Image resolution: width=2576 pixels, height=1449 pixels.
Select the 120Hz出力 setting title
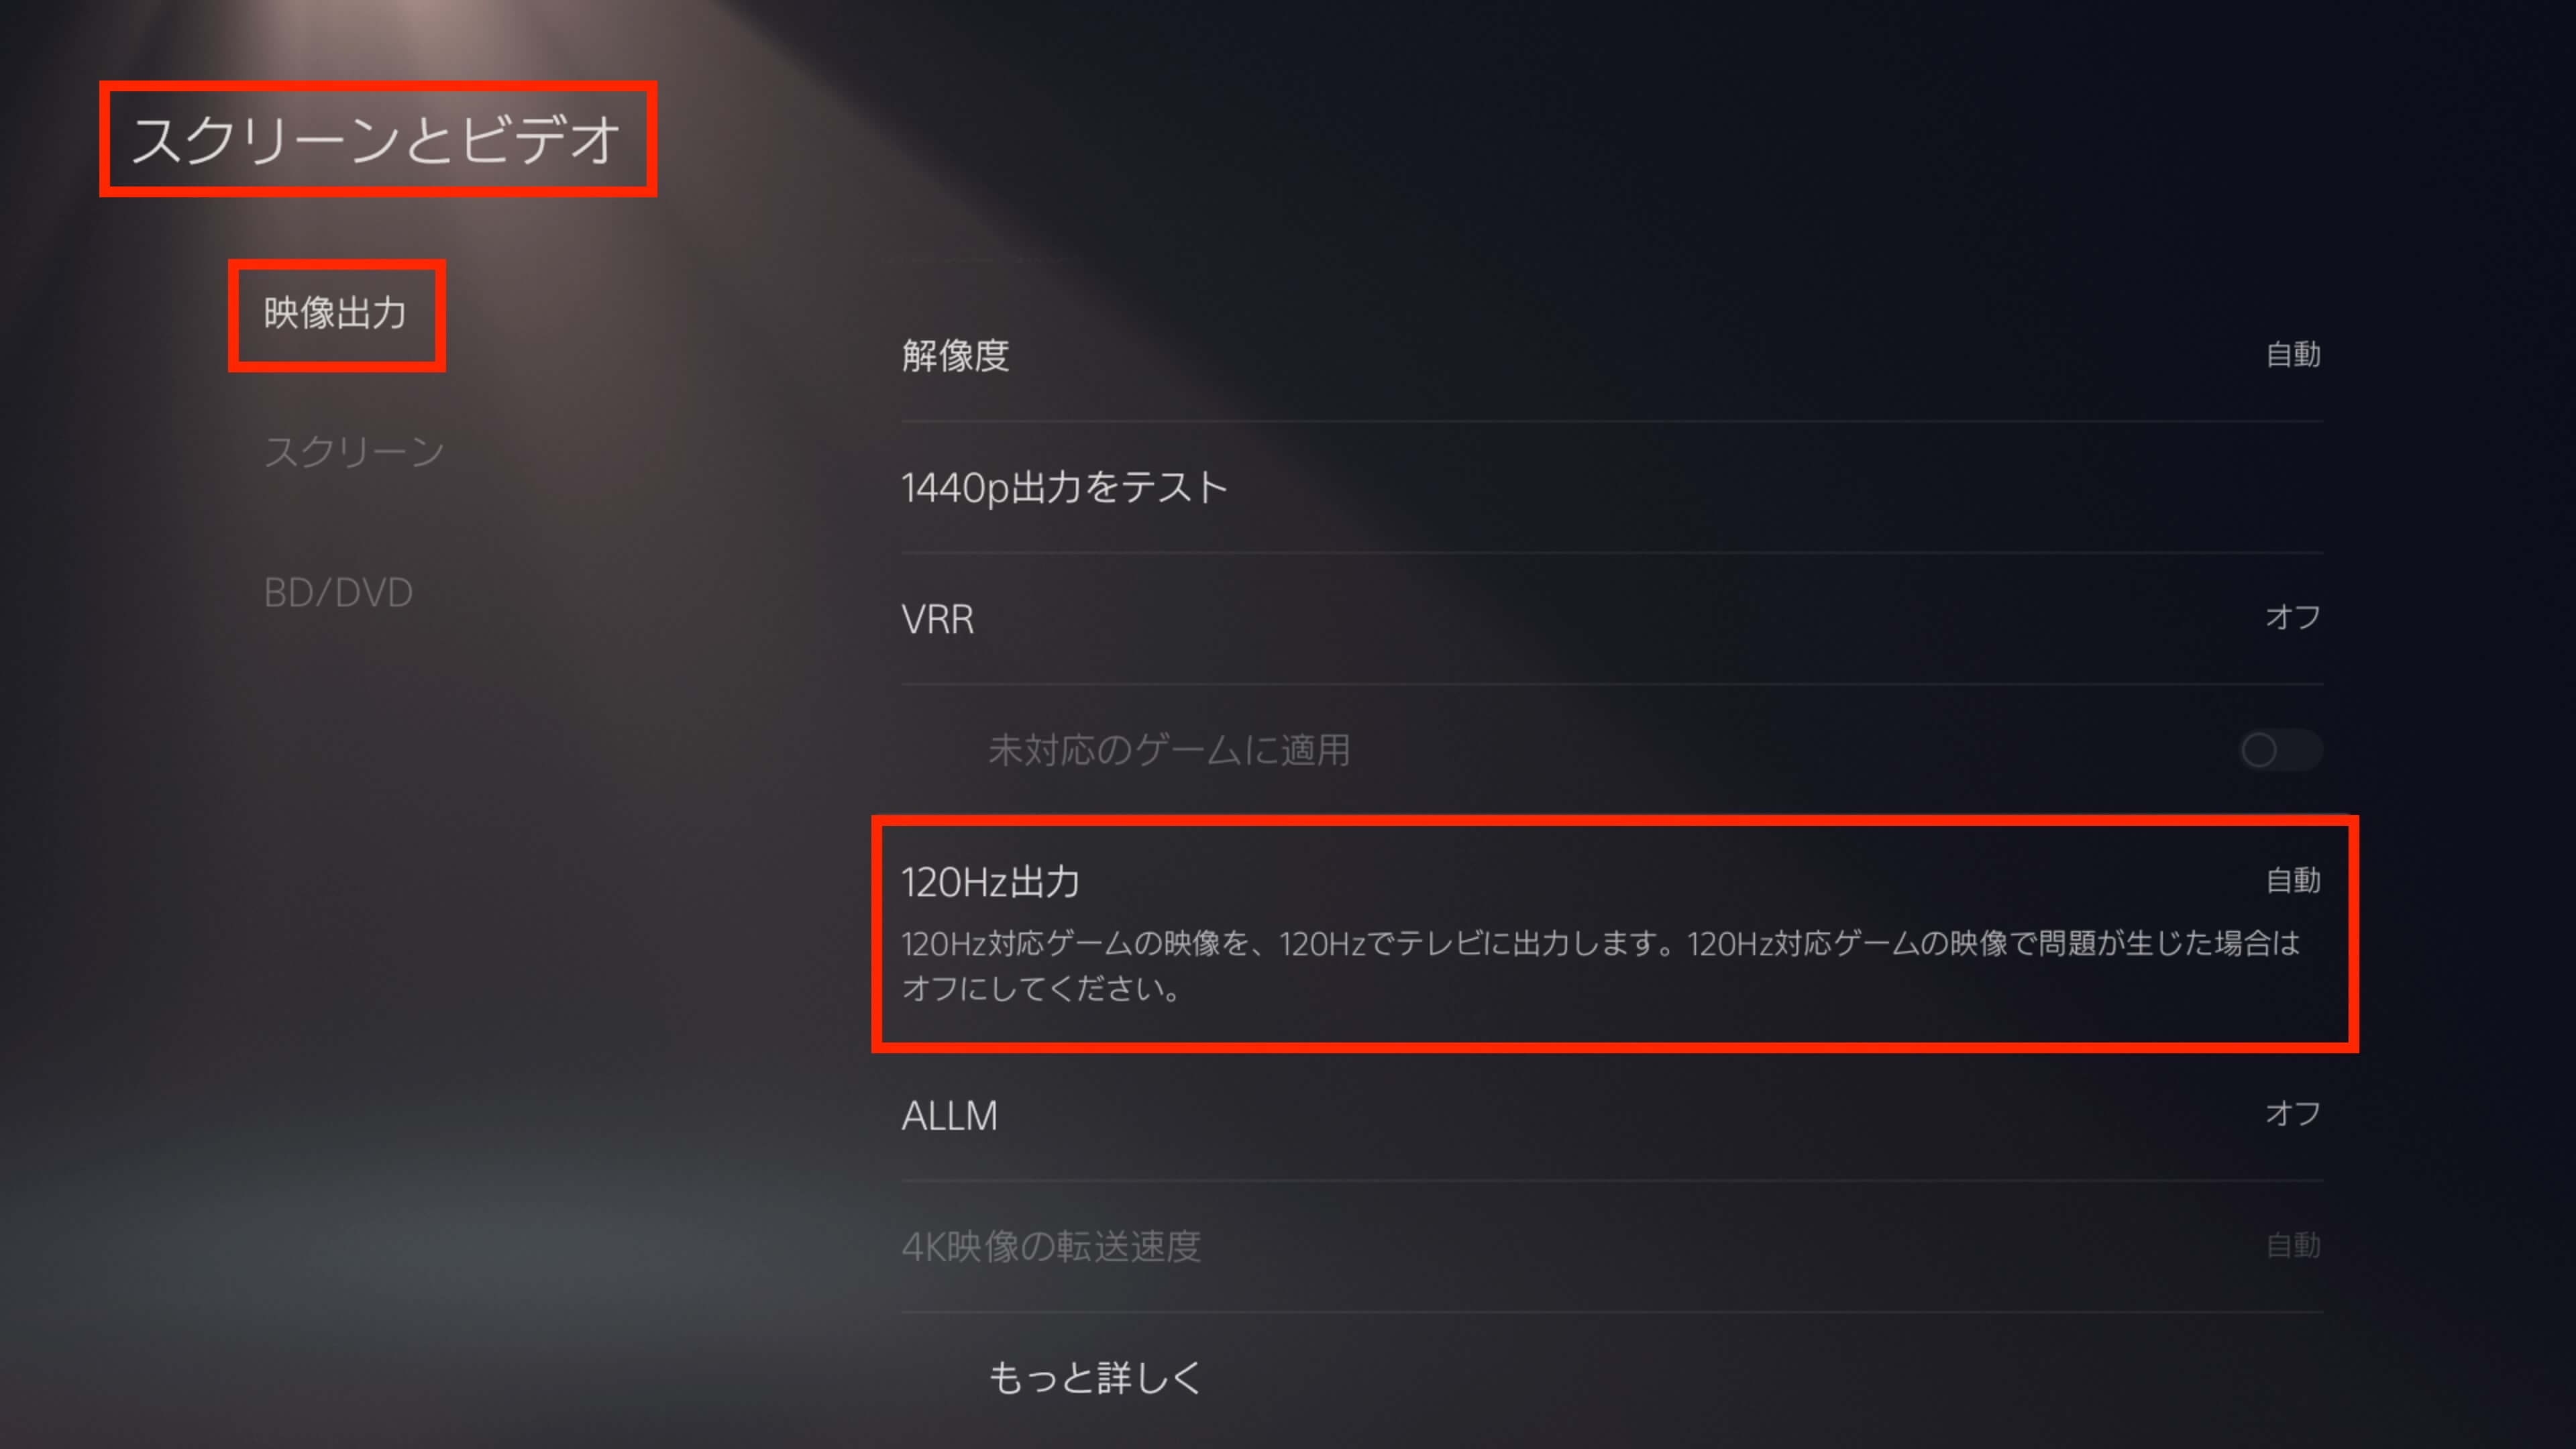[x=991, y=882]
